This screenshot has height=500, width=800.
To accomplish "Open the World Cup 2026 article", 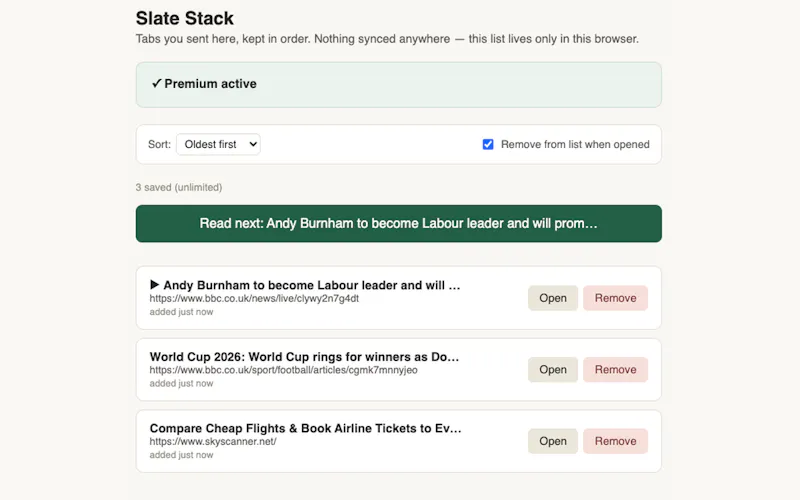I will 553,369.
